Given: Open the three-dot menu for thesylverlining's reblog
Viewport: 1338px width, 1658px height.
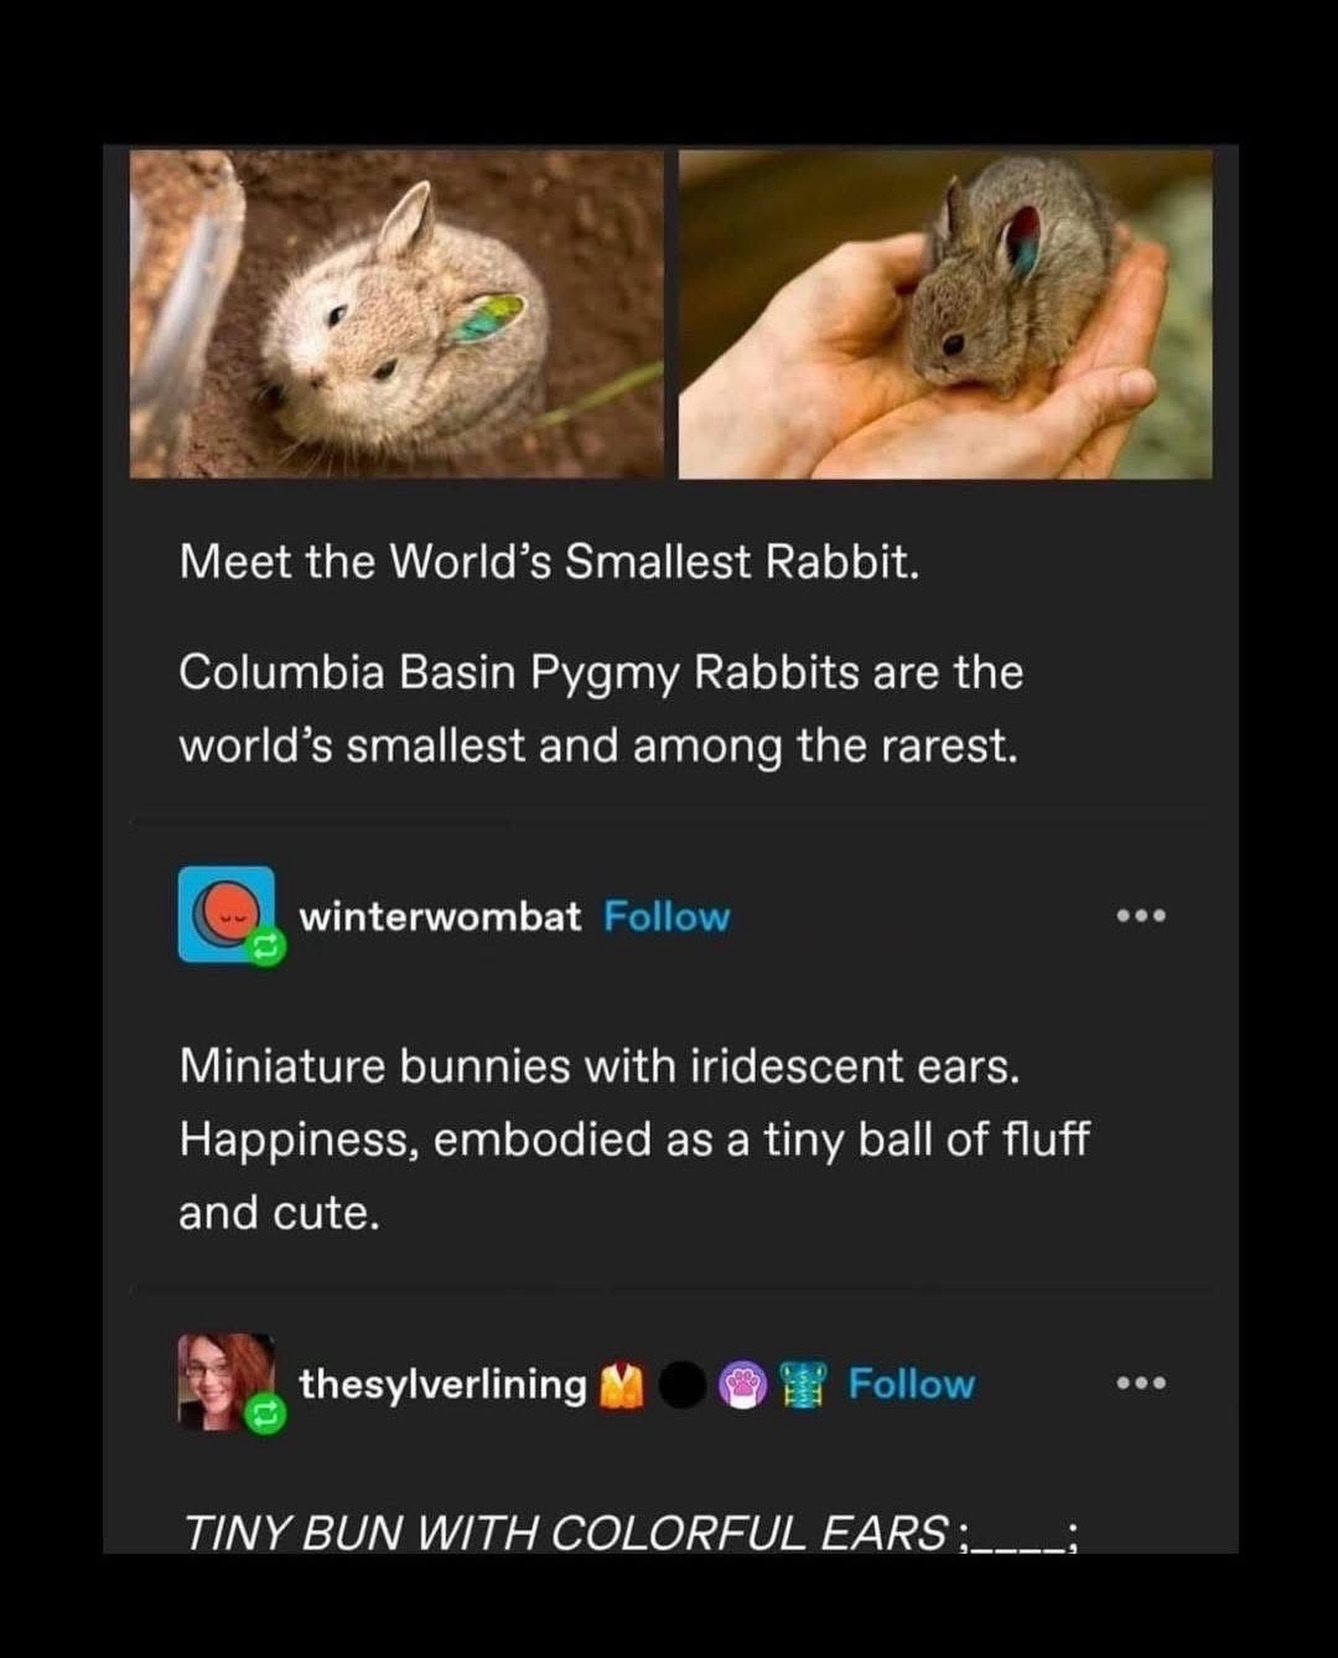Looking at the screenshot, I should pyautogui.click(x=1142, y=1384).
